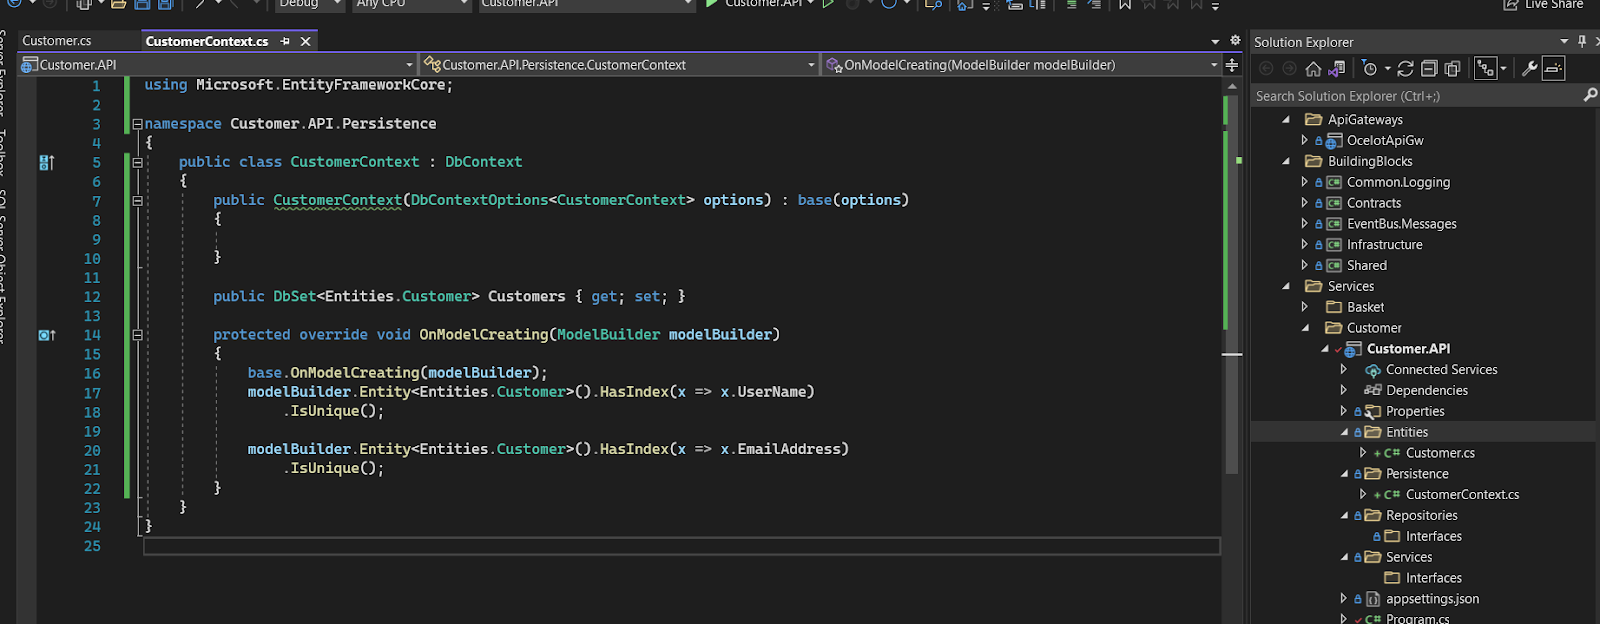Click the override margin icon on line 14

coord(47,335)
